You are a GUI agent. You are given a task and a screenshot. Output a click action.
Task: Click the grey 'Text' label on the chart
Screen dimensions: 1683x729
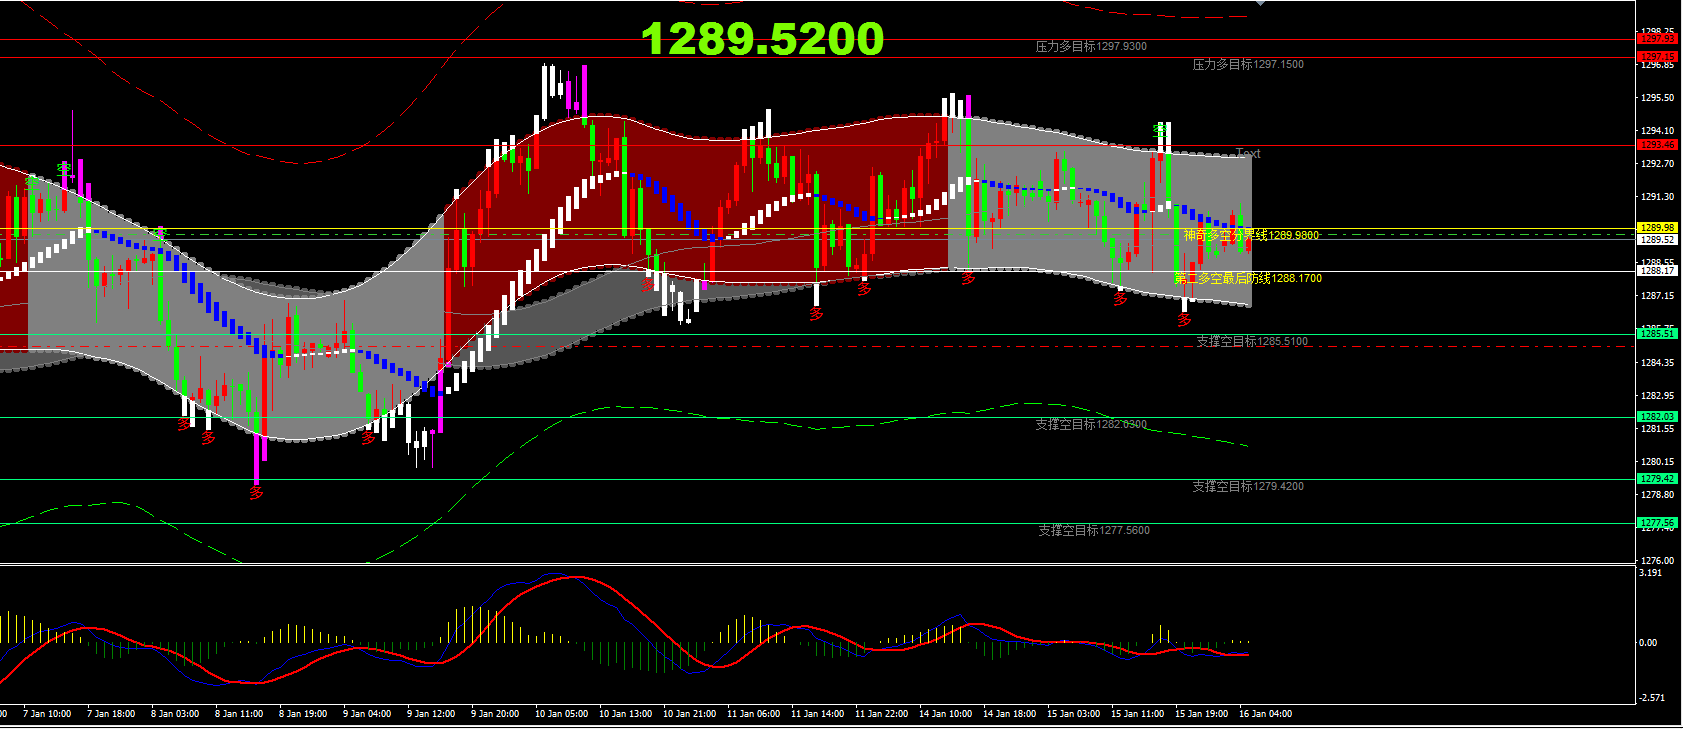(x=1248, y=153)
